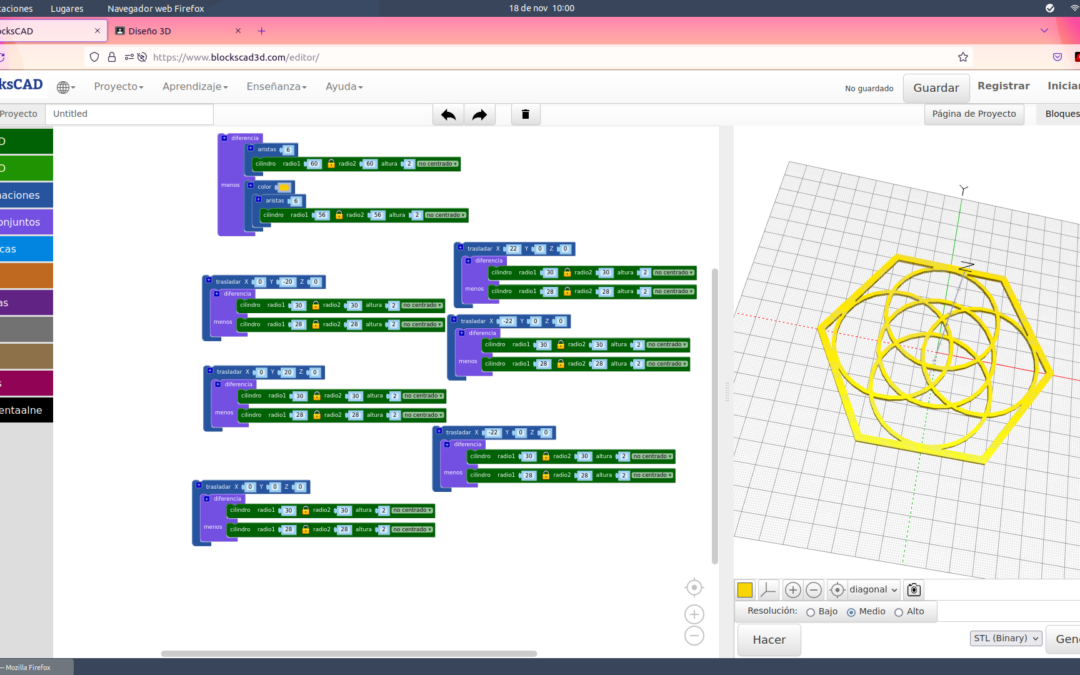Zoom in on the 3D render view
The width and height of the screenshot is (1080, 675).
tap(793, 590)
